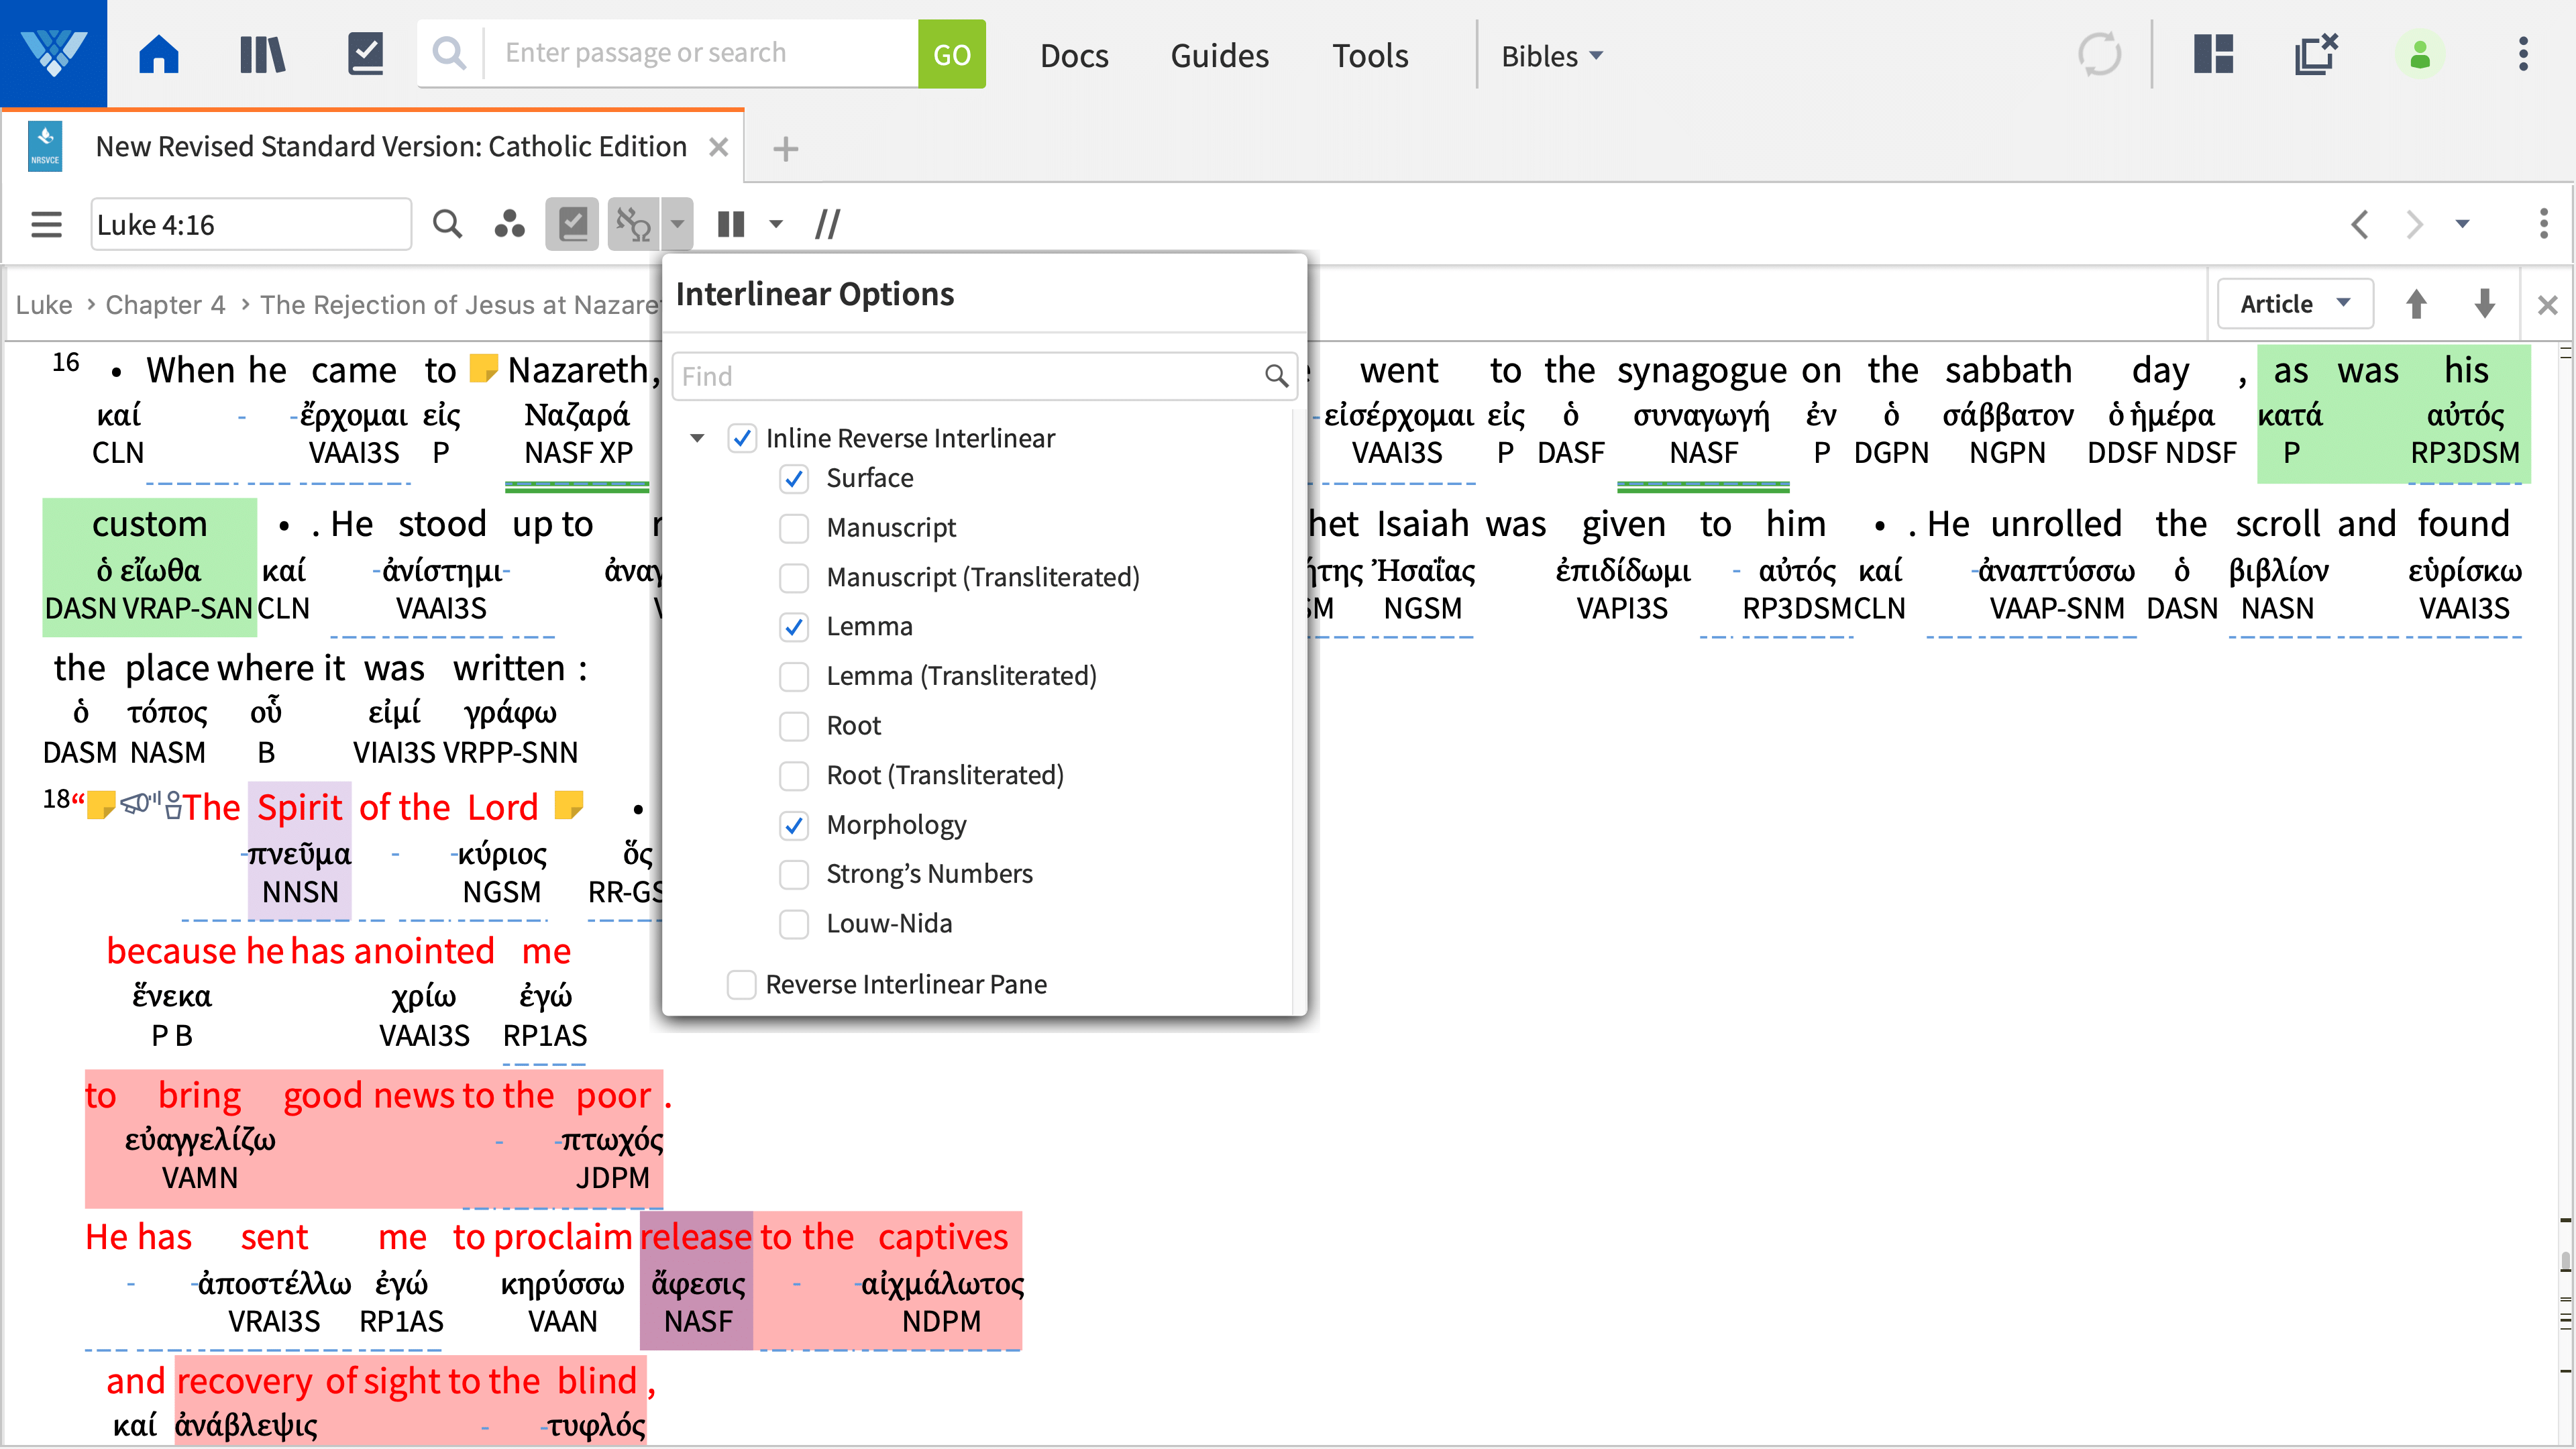
Task: Click the multiple resources columns icon
Action: point(731,224)
